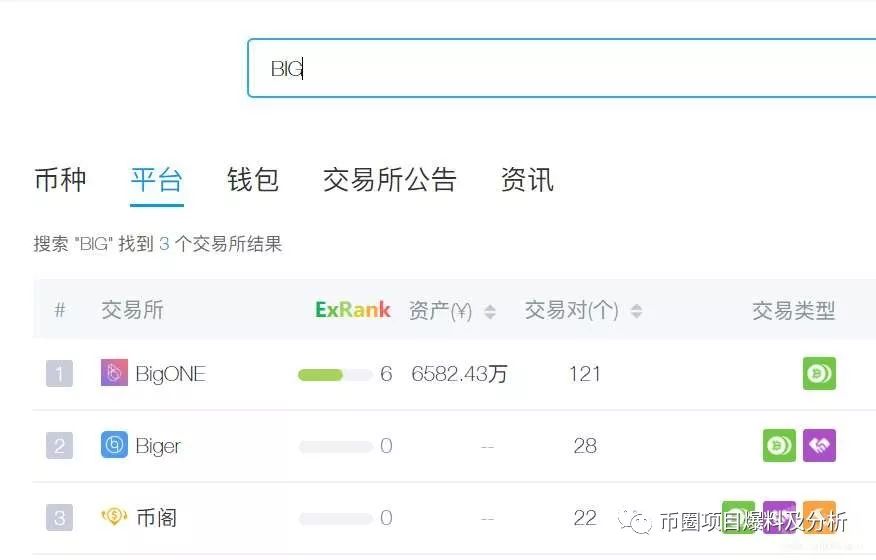
Task: Click the BigONE ExRank progress bar
Action: point(335,374)
